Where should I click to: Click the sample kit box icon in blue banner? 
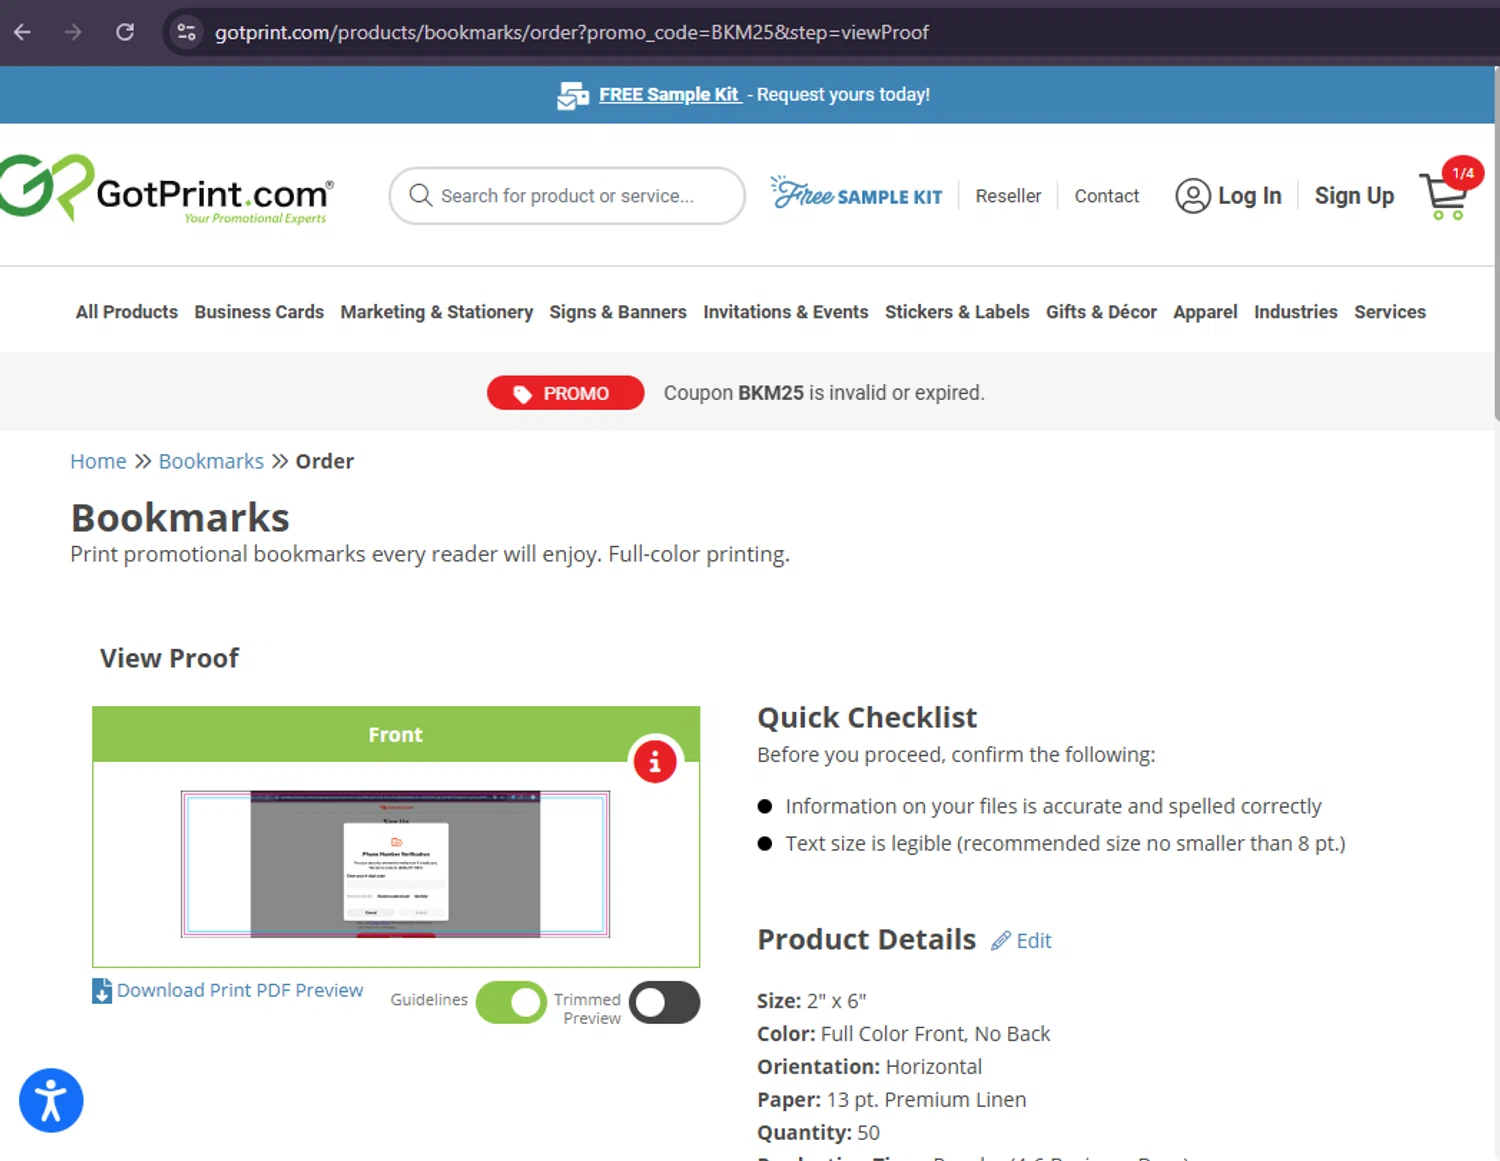(x=573, y=95)
